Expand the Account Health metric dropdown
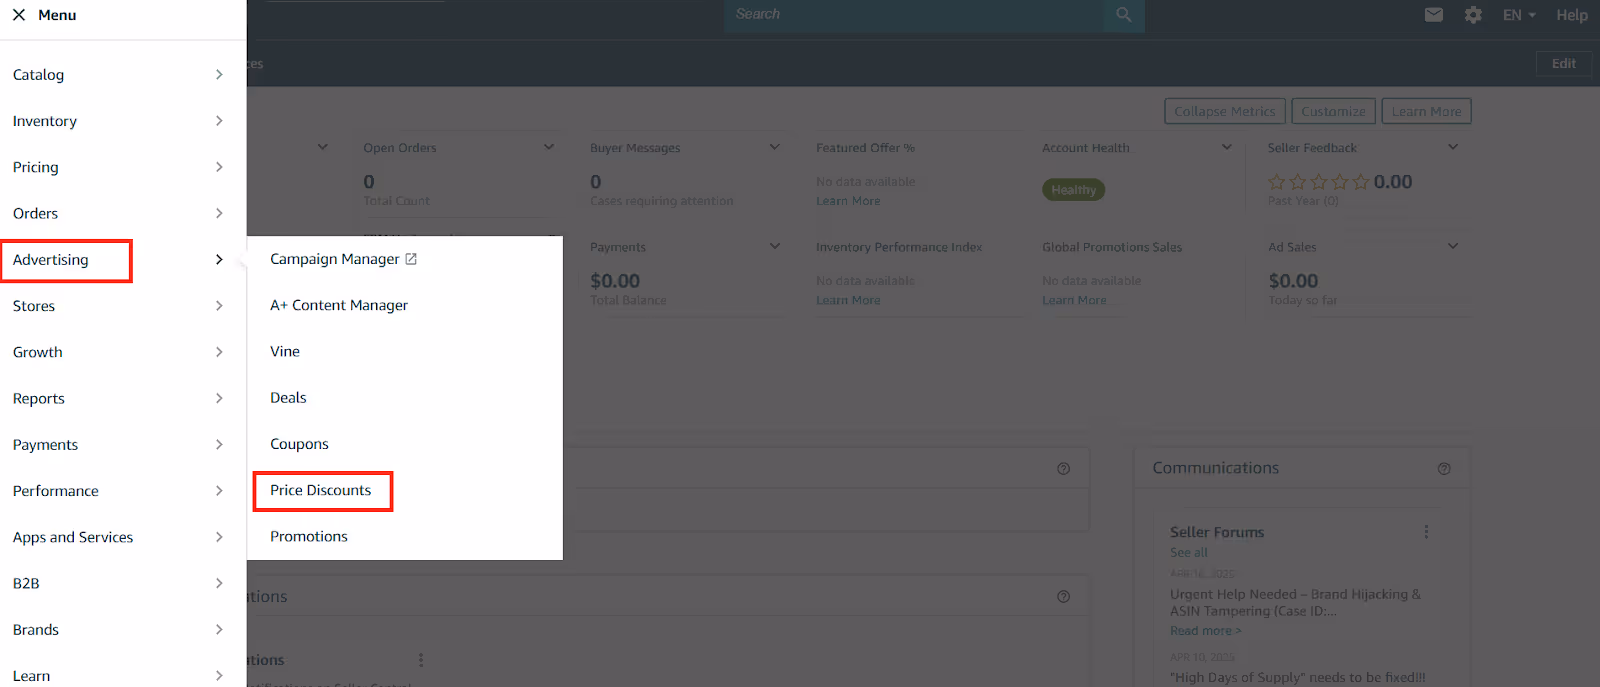1600x687 pixels. (x=1227, y=147)
